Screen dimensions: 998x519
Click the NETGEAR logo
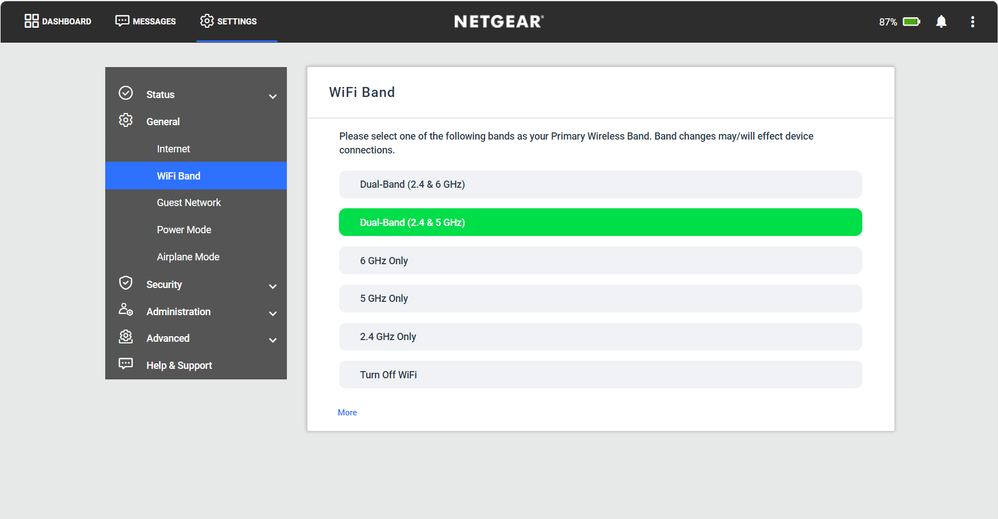tap(498, 22)
